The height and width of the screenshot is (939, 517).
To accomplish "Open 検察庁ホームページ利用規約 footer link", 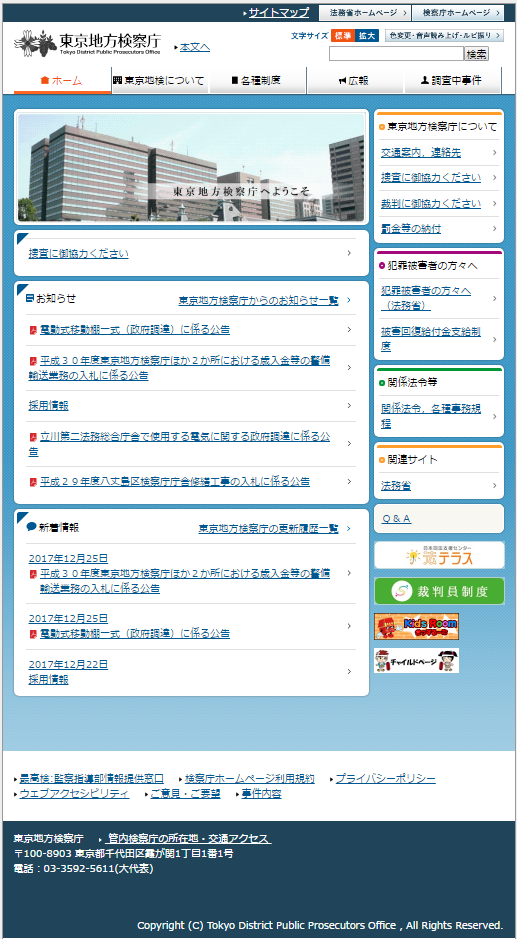I will (x=250, y=779).
